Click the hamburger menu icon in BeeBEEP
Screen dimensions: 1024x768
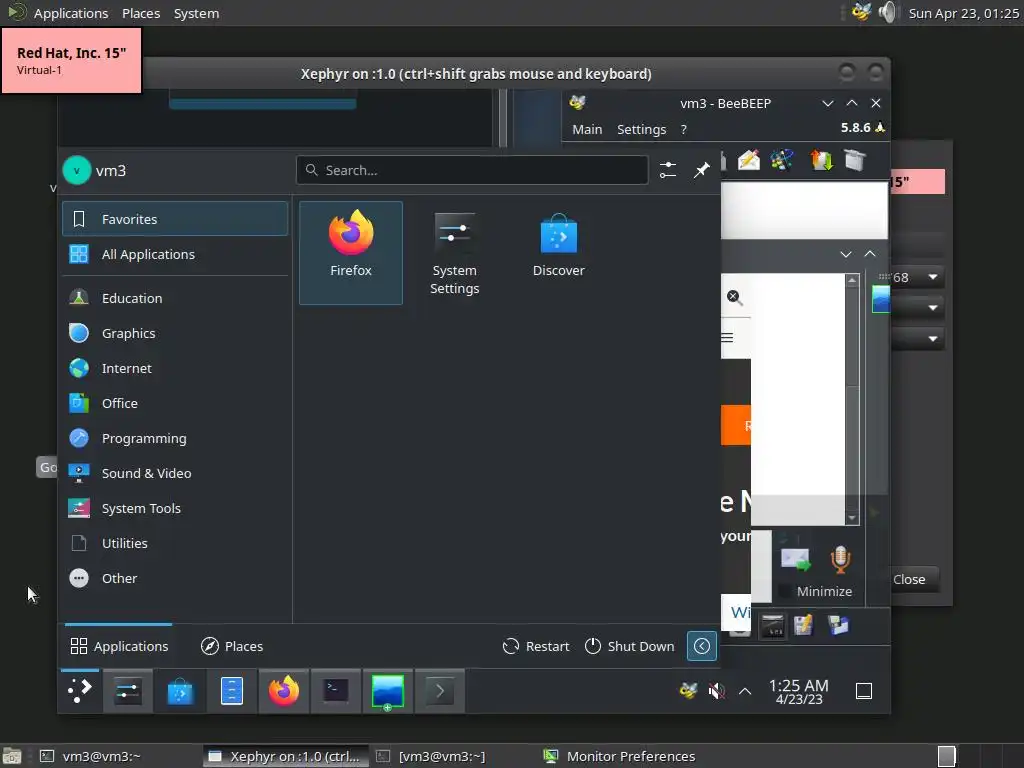tap(727, 338)
